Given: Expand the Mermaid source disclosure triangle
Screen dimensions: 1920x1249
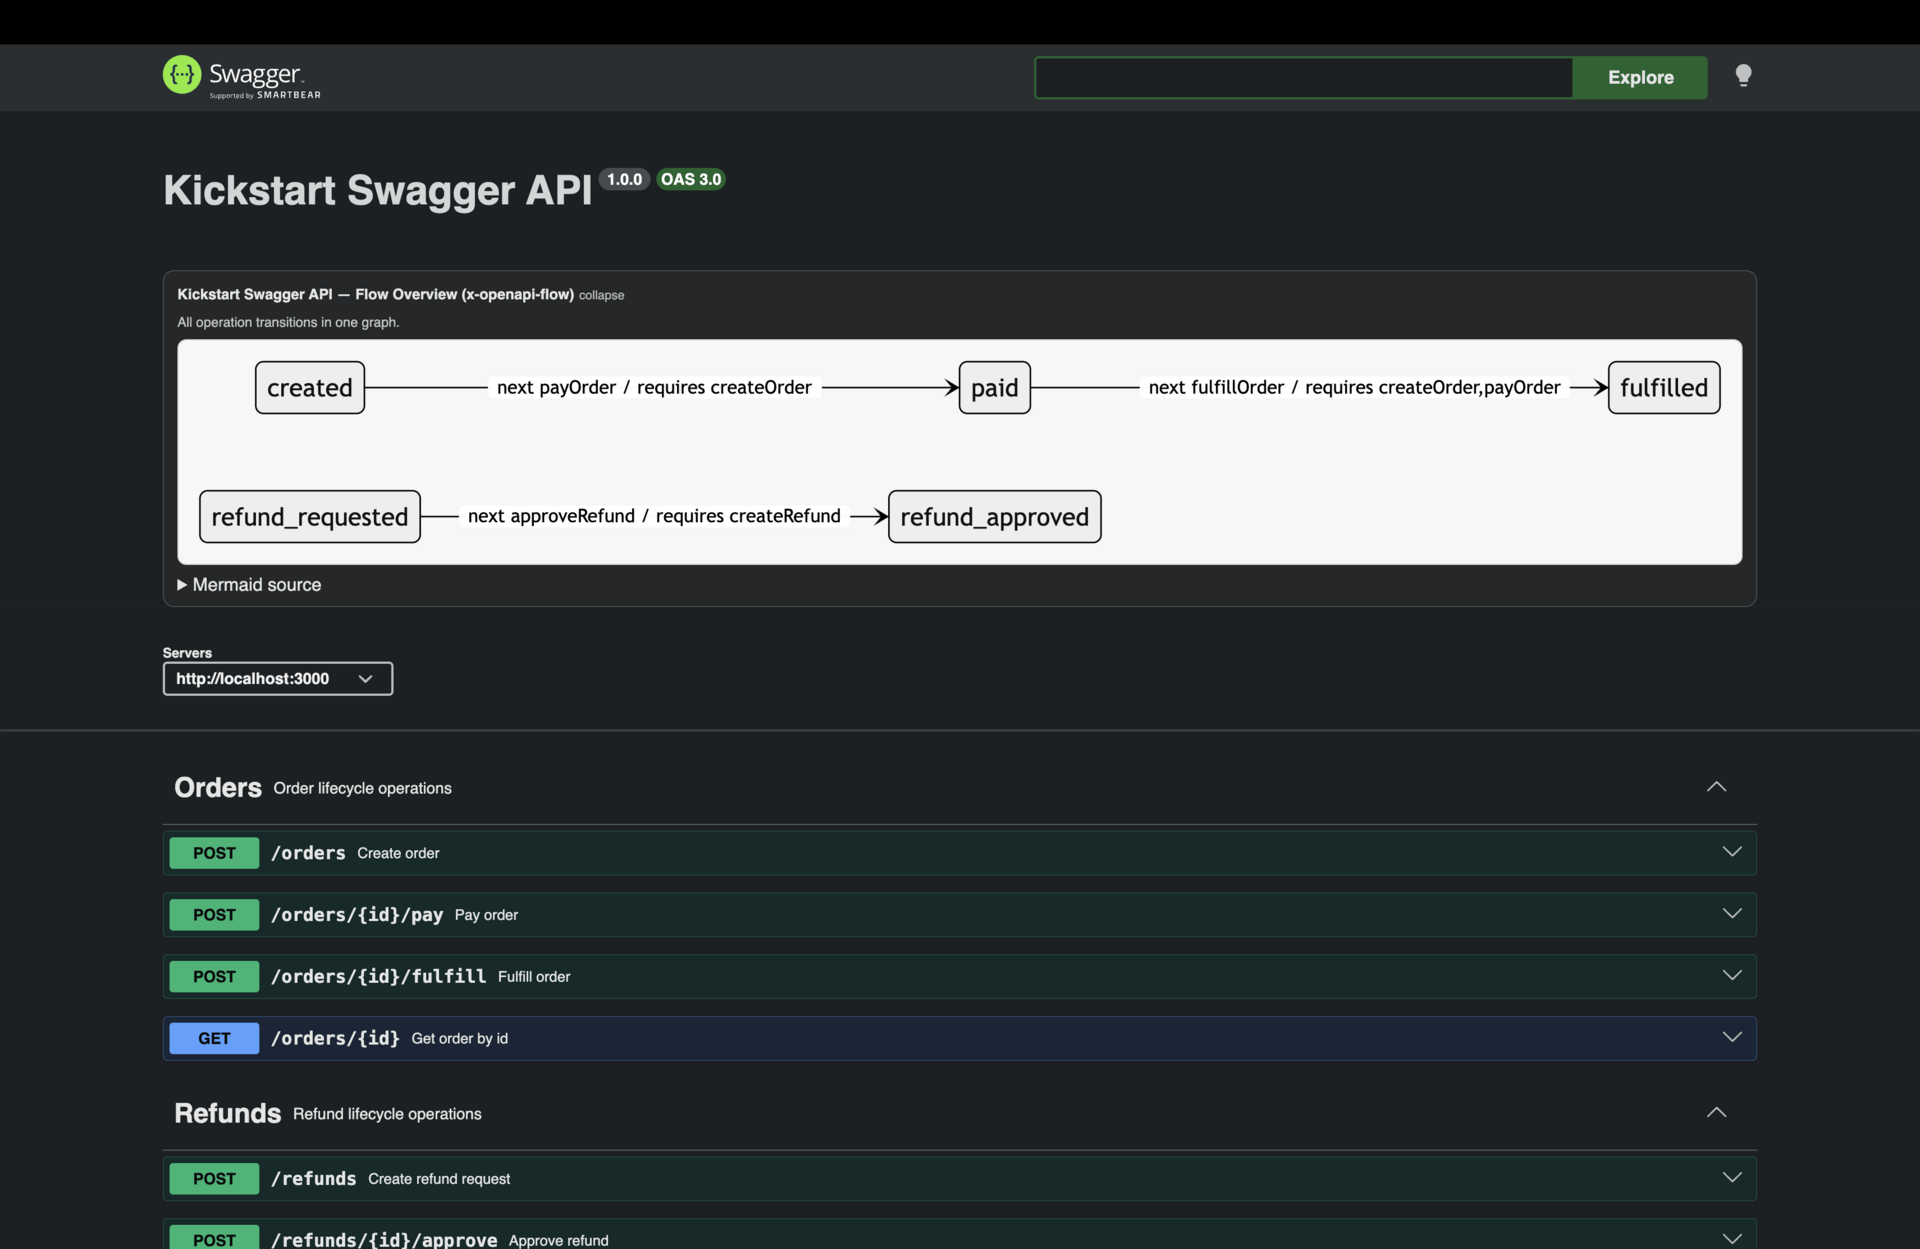Looking at the screenshot, I should [183, 584].
